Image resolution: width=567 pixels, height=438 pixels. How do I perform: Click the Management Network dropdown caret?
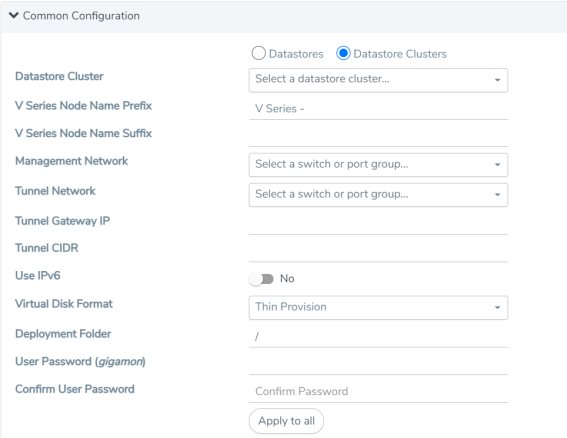[x=498, y=165]
